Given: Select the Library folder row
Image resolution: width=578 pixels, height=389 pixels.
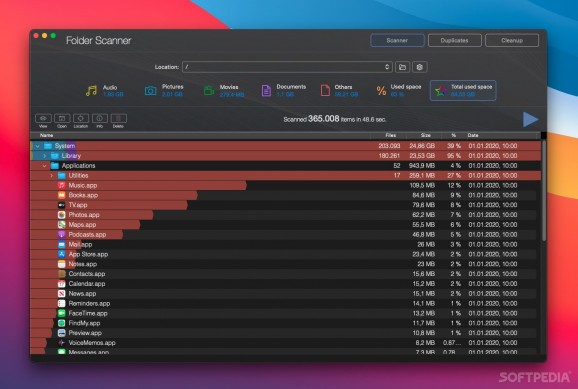Looking at the screenshot, I should 286,156.
